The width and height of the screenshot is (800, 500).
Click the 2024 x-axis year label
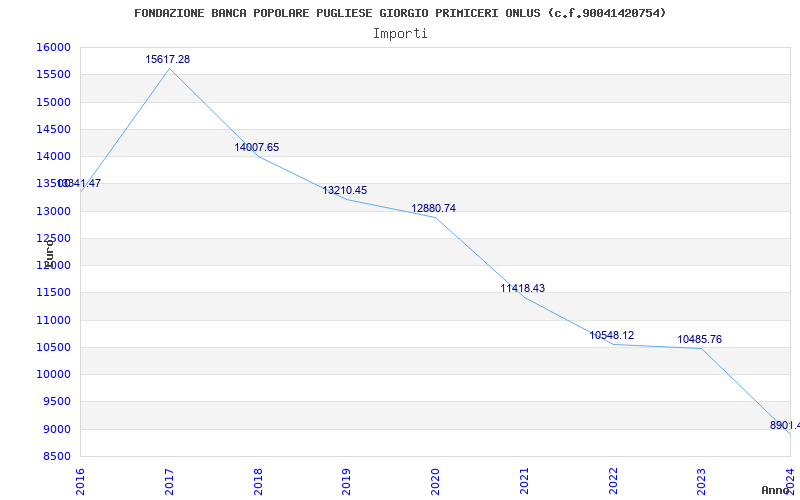pyautogui.click(x=790, y=481)
